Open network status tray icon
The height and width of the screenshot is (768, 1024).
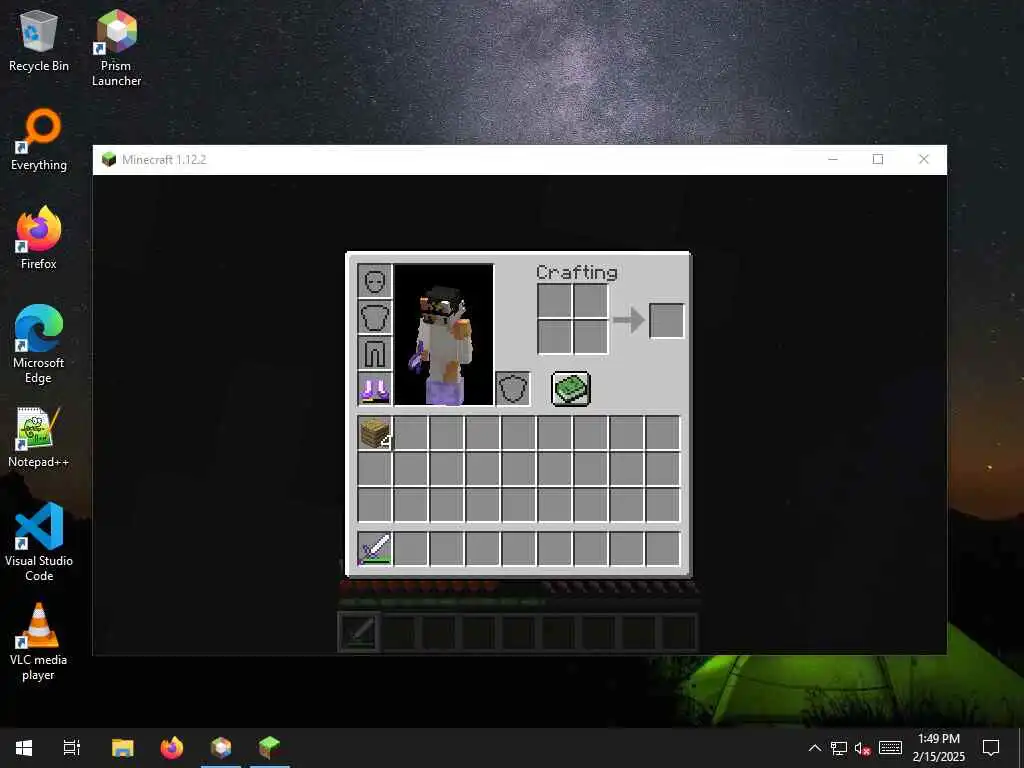click(839, 748)
